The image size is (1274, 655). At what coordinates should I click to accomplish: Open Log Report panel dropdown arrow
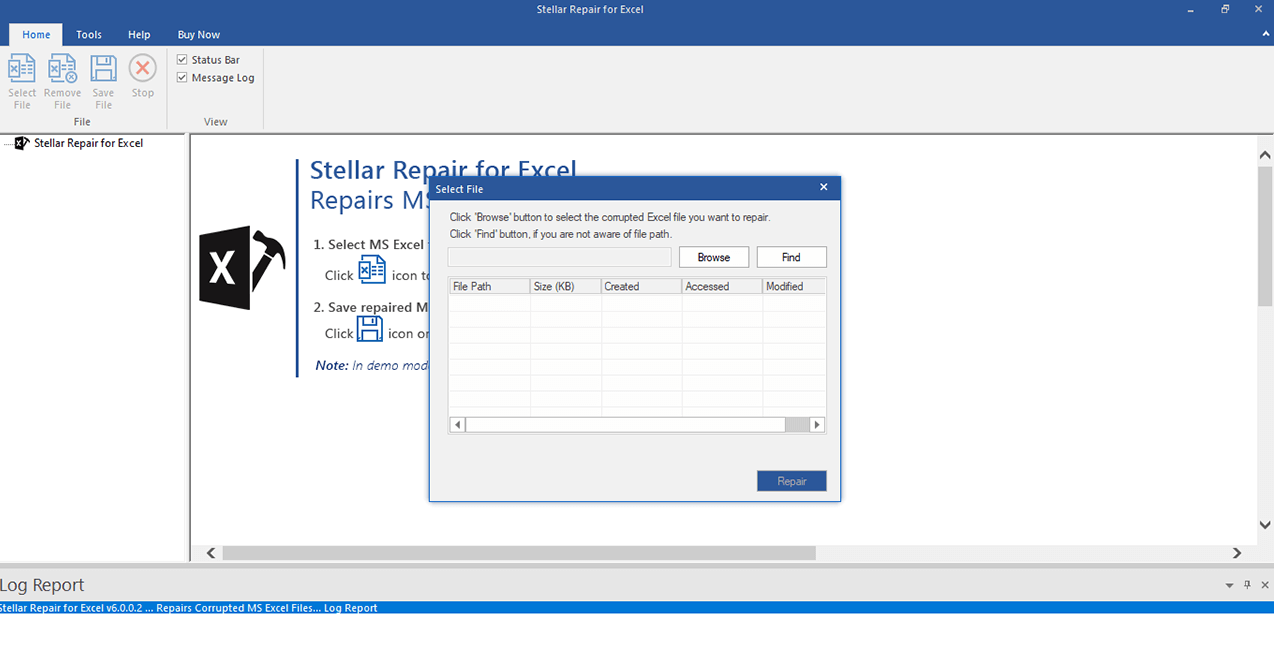tap(1229, 585)
